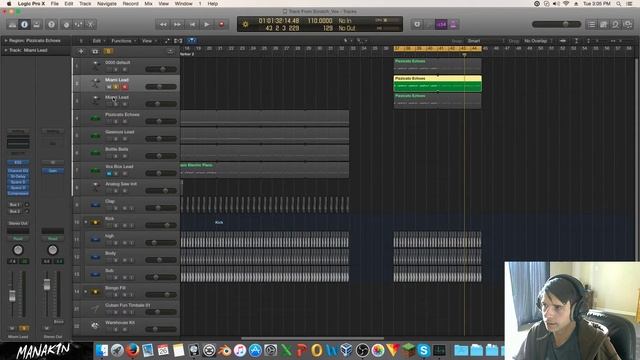
Task: Open the Functions dropdown in Tracks area
Action: (x=123, y=41)
